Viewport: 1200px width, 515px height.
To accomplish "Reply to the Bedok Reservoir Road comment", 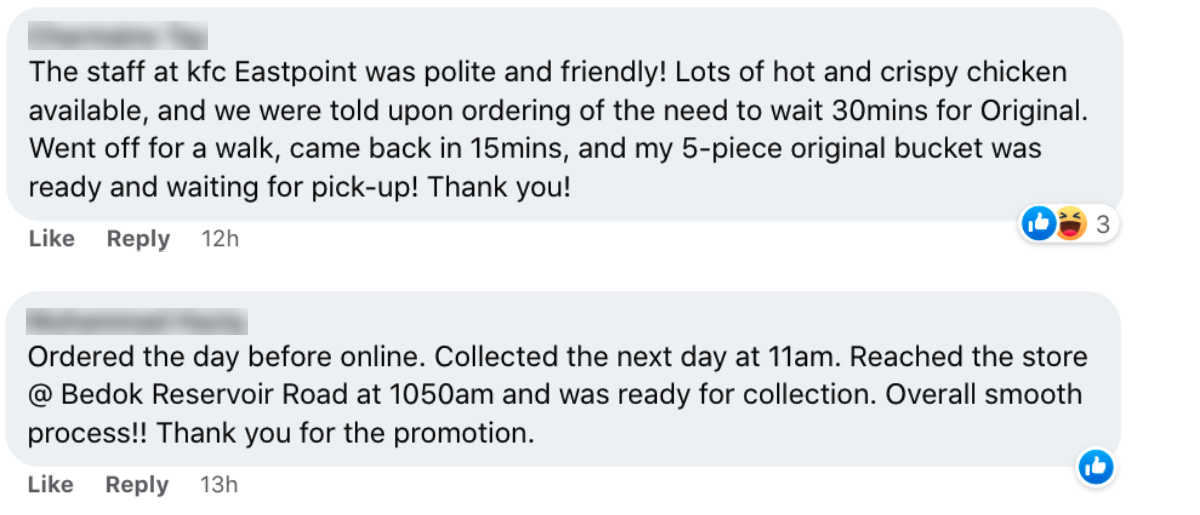I will click(x=138, y=485).
